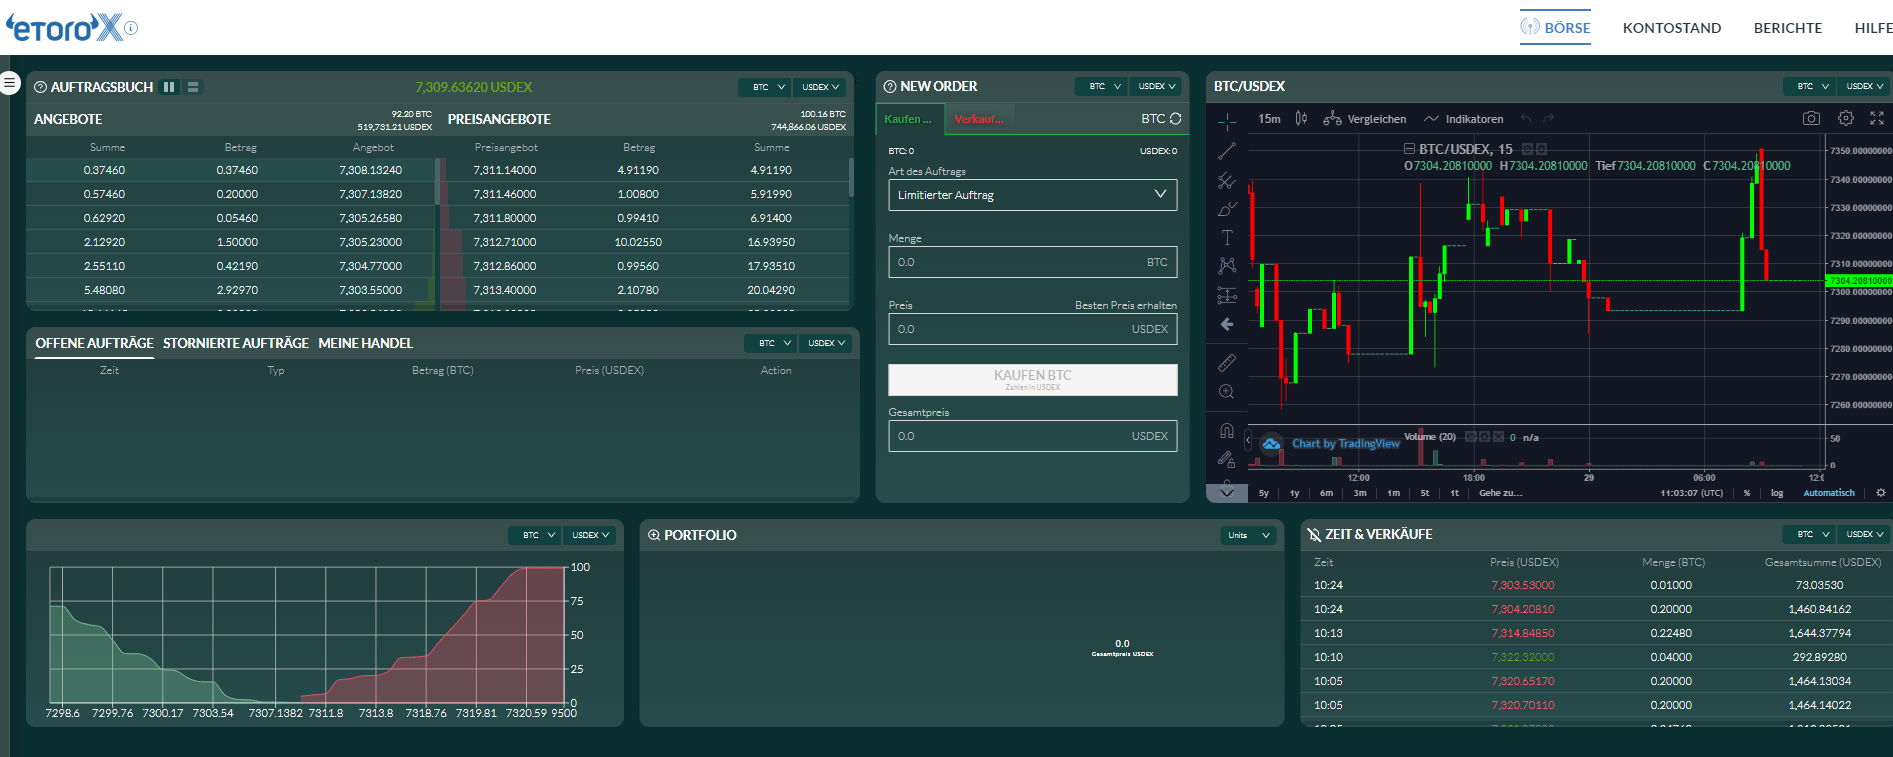Screen dimensions: 1893x757
Task: Open the KONTOSTAND page
Action: tap(1672, 28)
